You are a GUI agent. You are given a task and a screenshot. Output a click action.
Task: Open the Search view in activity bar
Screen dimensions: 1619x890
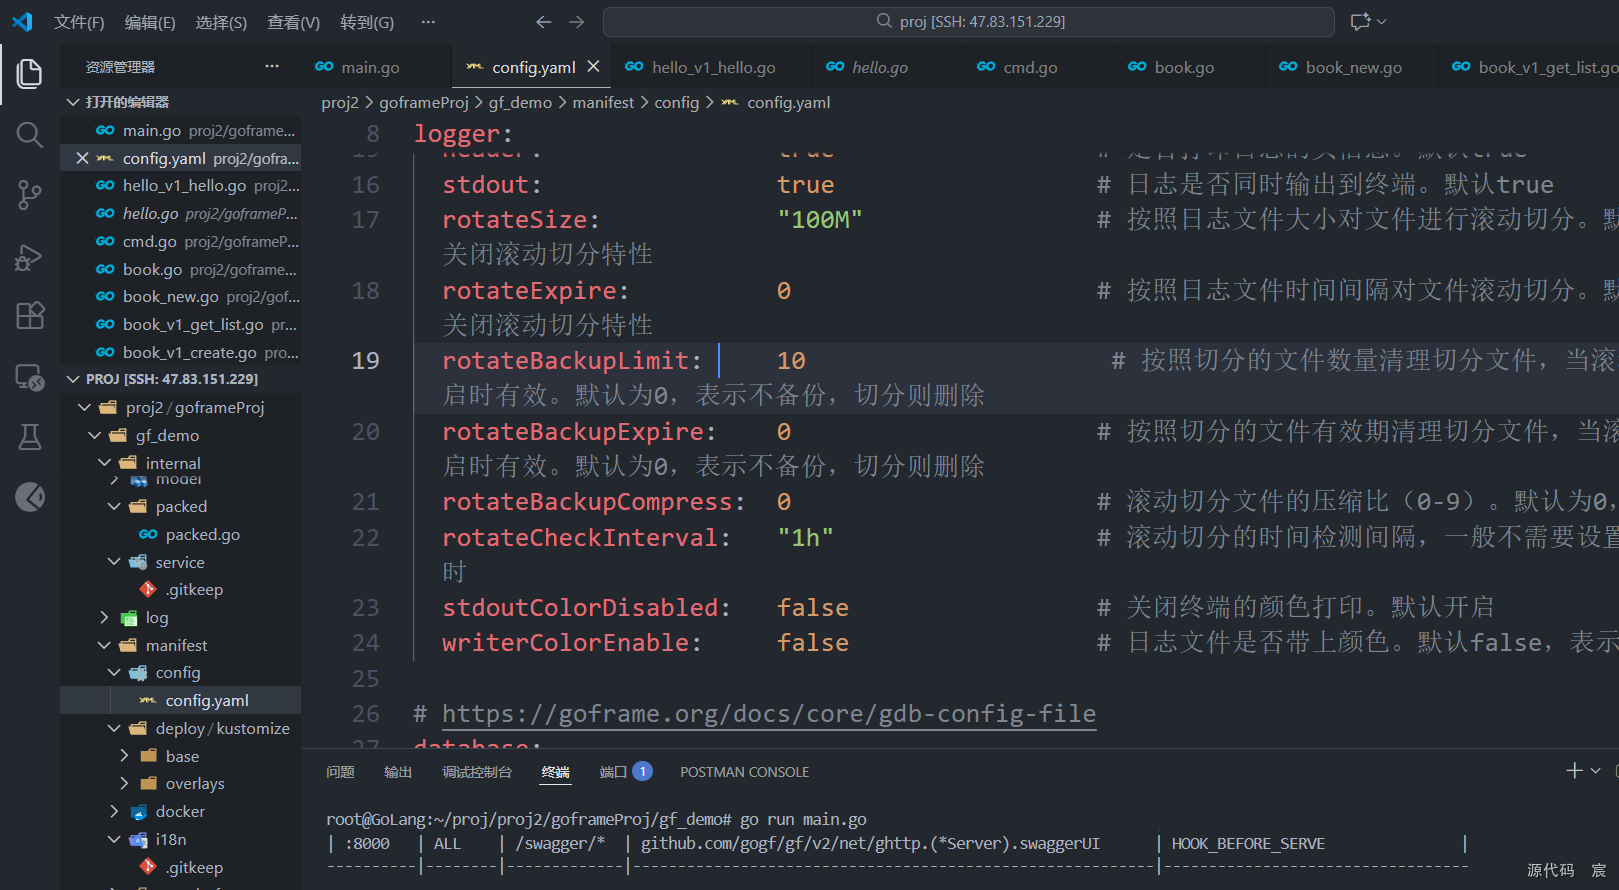point(30,135)
